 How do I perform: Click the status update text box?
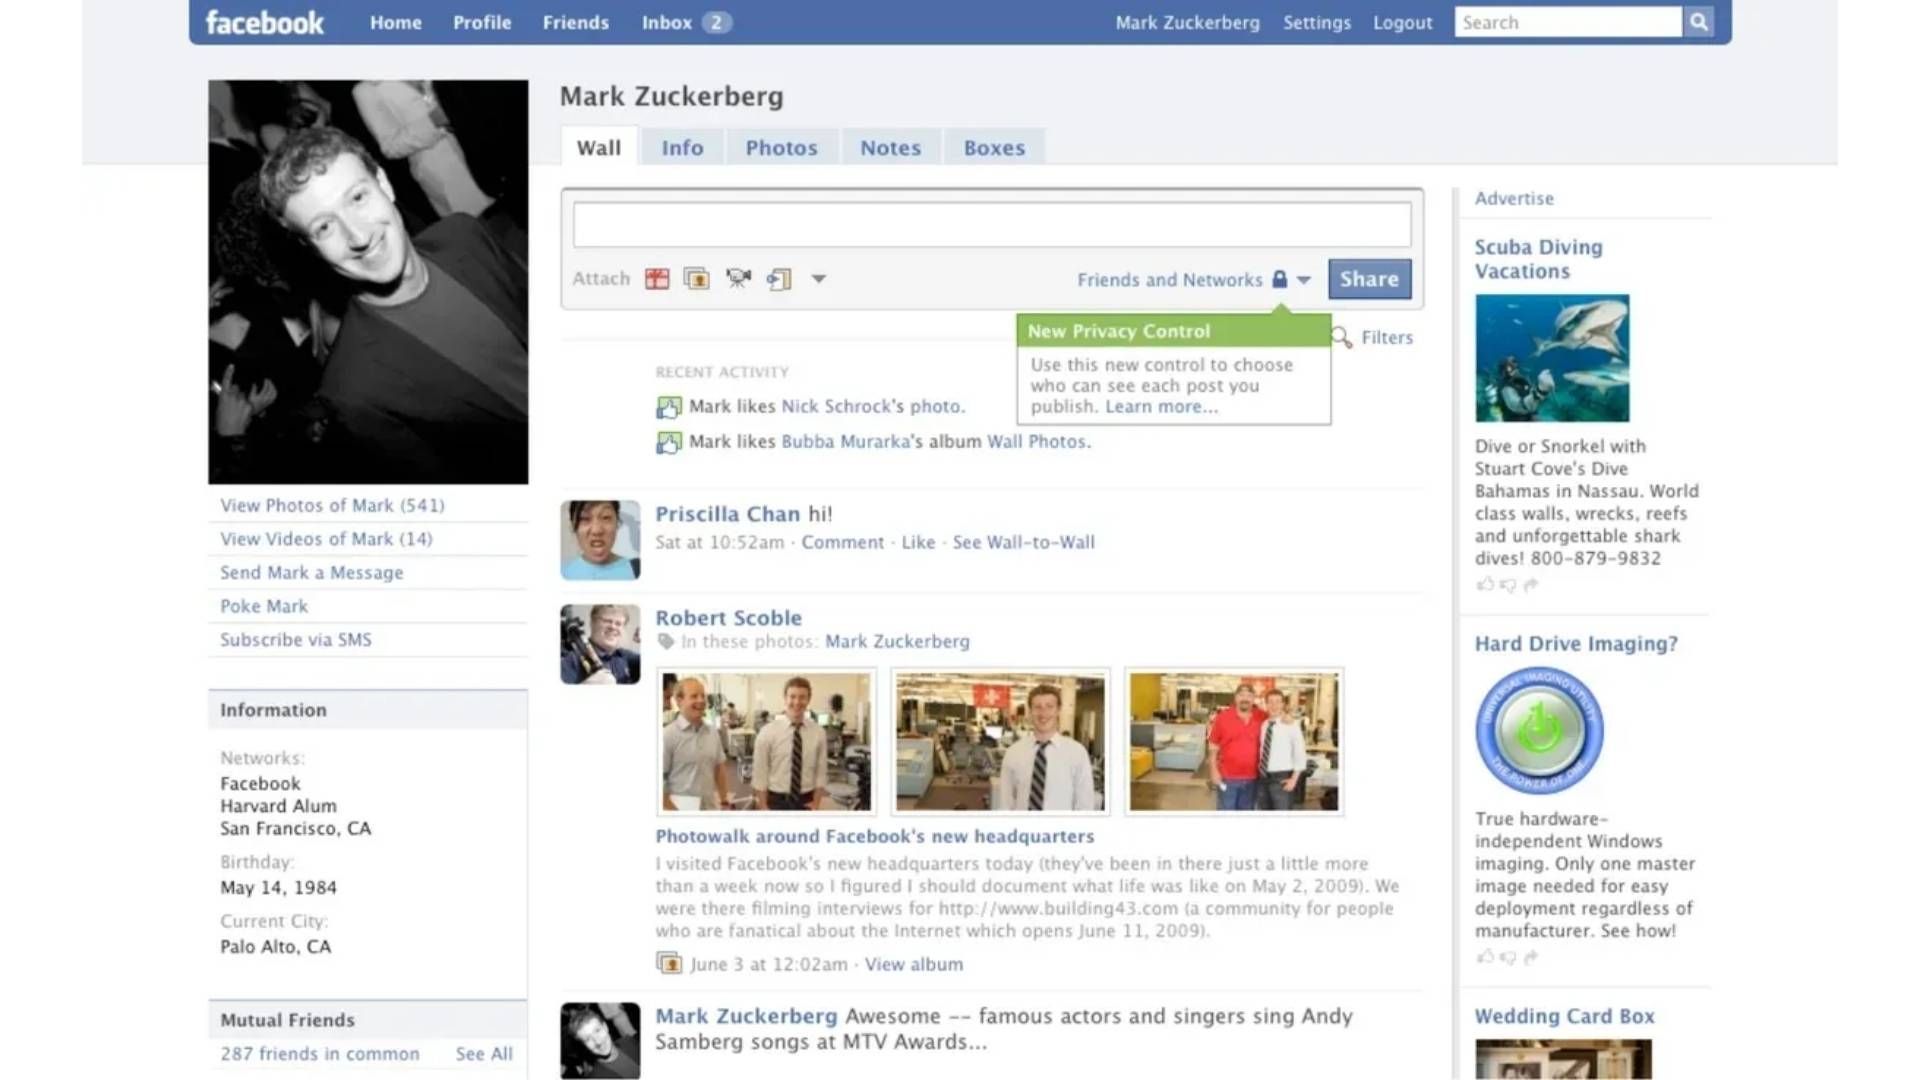991,225
